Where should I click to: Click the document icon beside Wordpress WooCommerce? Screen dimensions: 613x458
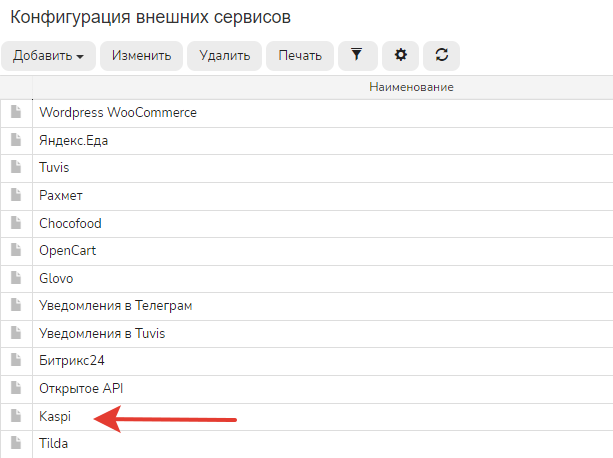pos(16,112)
